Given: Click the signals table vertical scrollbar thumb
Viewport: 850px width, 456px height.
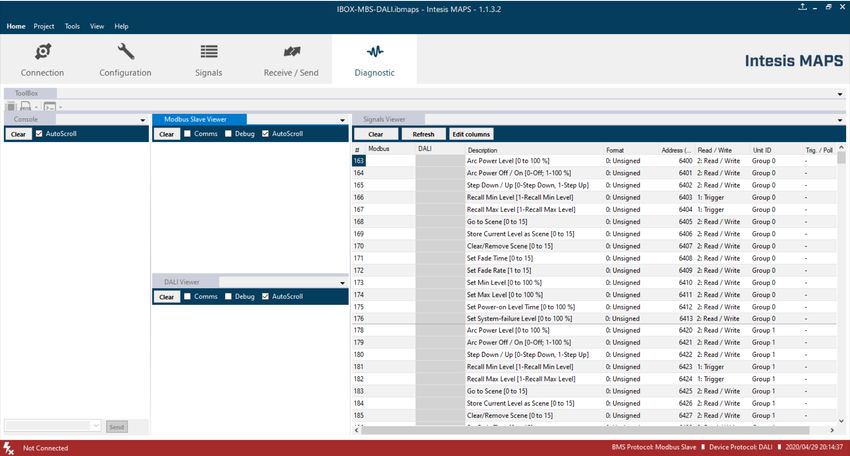Looking at the screenshot, I should (x=841, y=158).
